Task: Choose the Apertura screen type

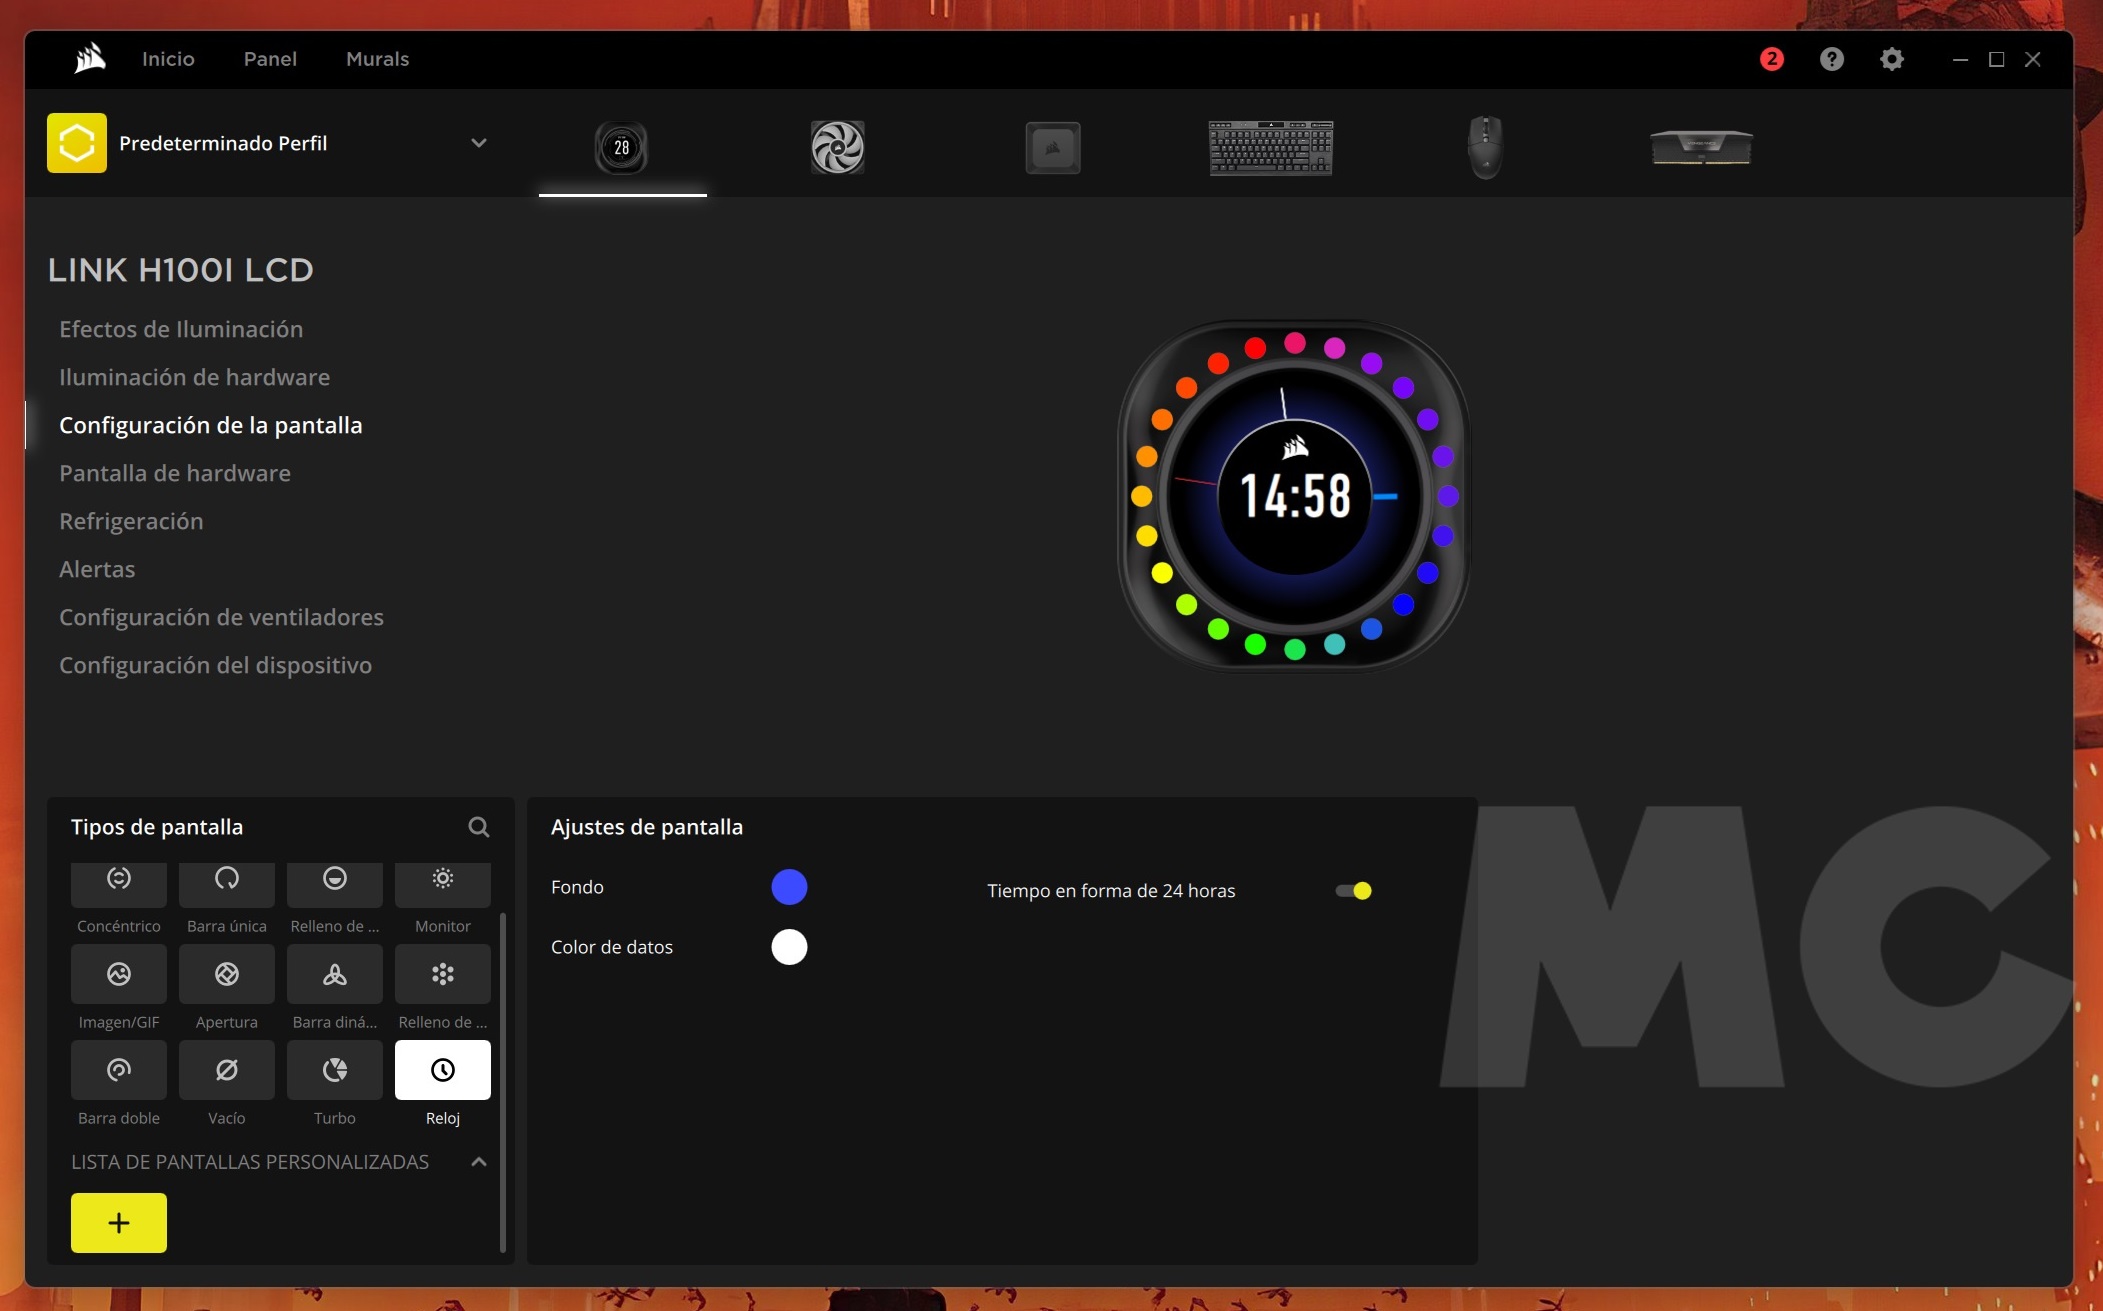Action: tap(227, 974)
